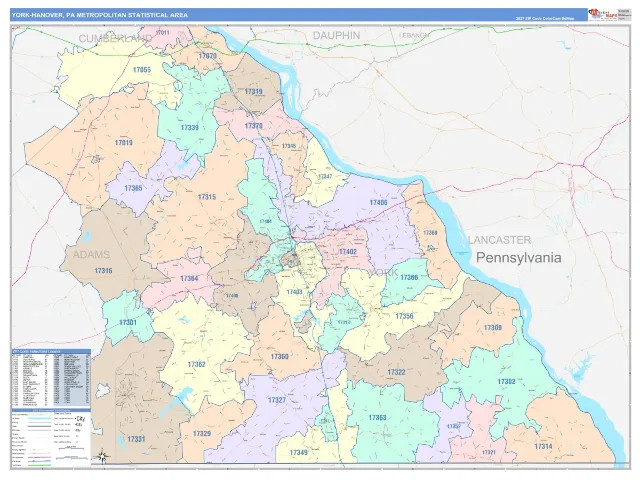Click ZIP code 17345 label

tap(289, 146)
